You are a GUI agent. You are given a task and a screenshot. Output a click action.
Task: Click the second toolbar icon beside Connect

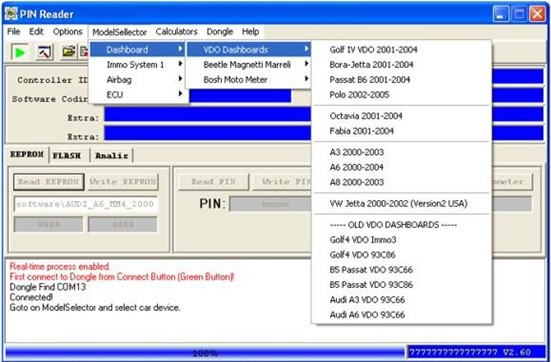[x=44, y=52]
